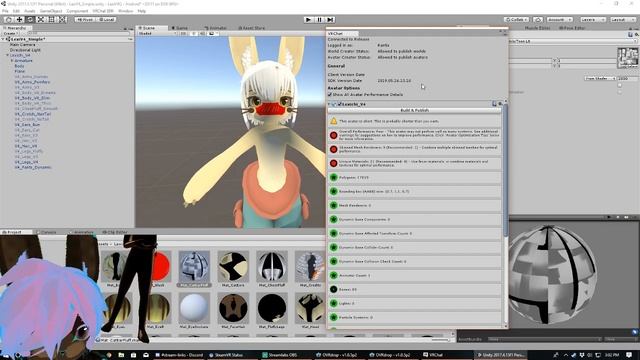Switch to the Asset Store tab
This screenshot has width=640, height=360.
pyautogui.click(x=251, y=28)
